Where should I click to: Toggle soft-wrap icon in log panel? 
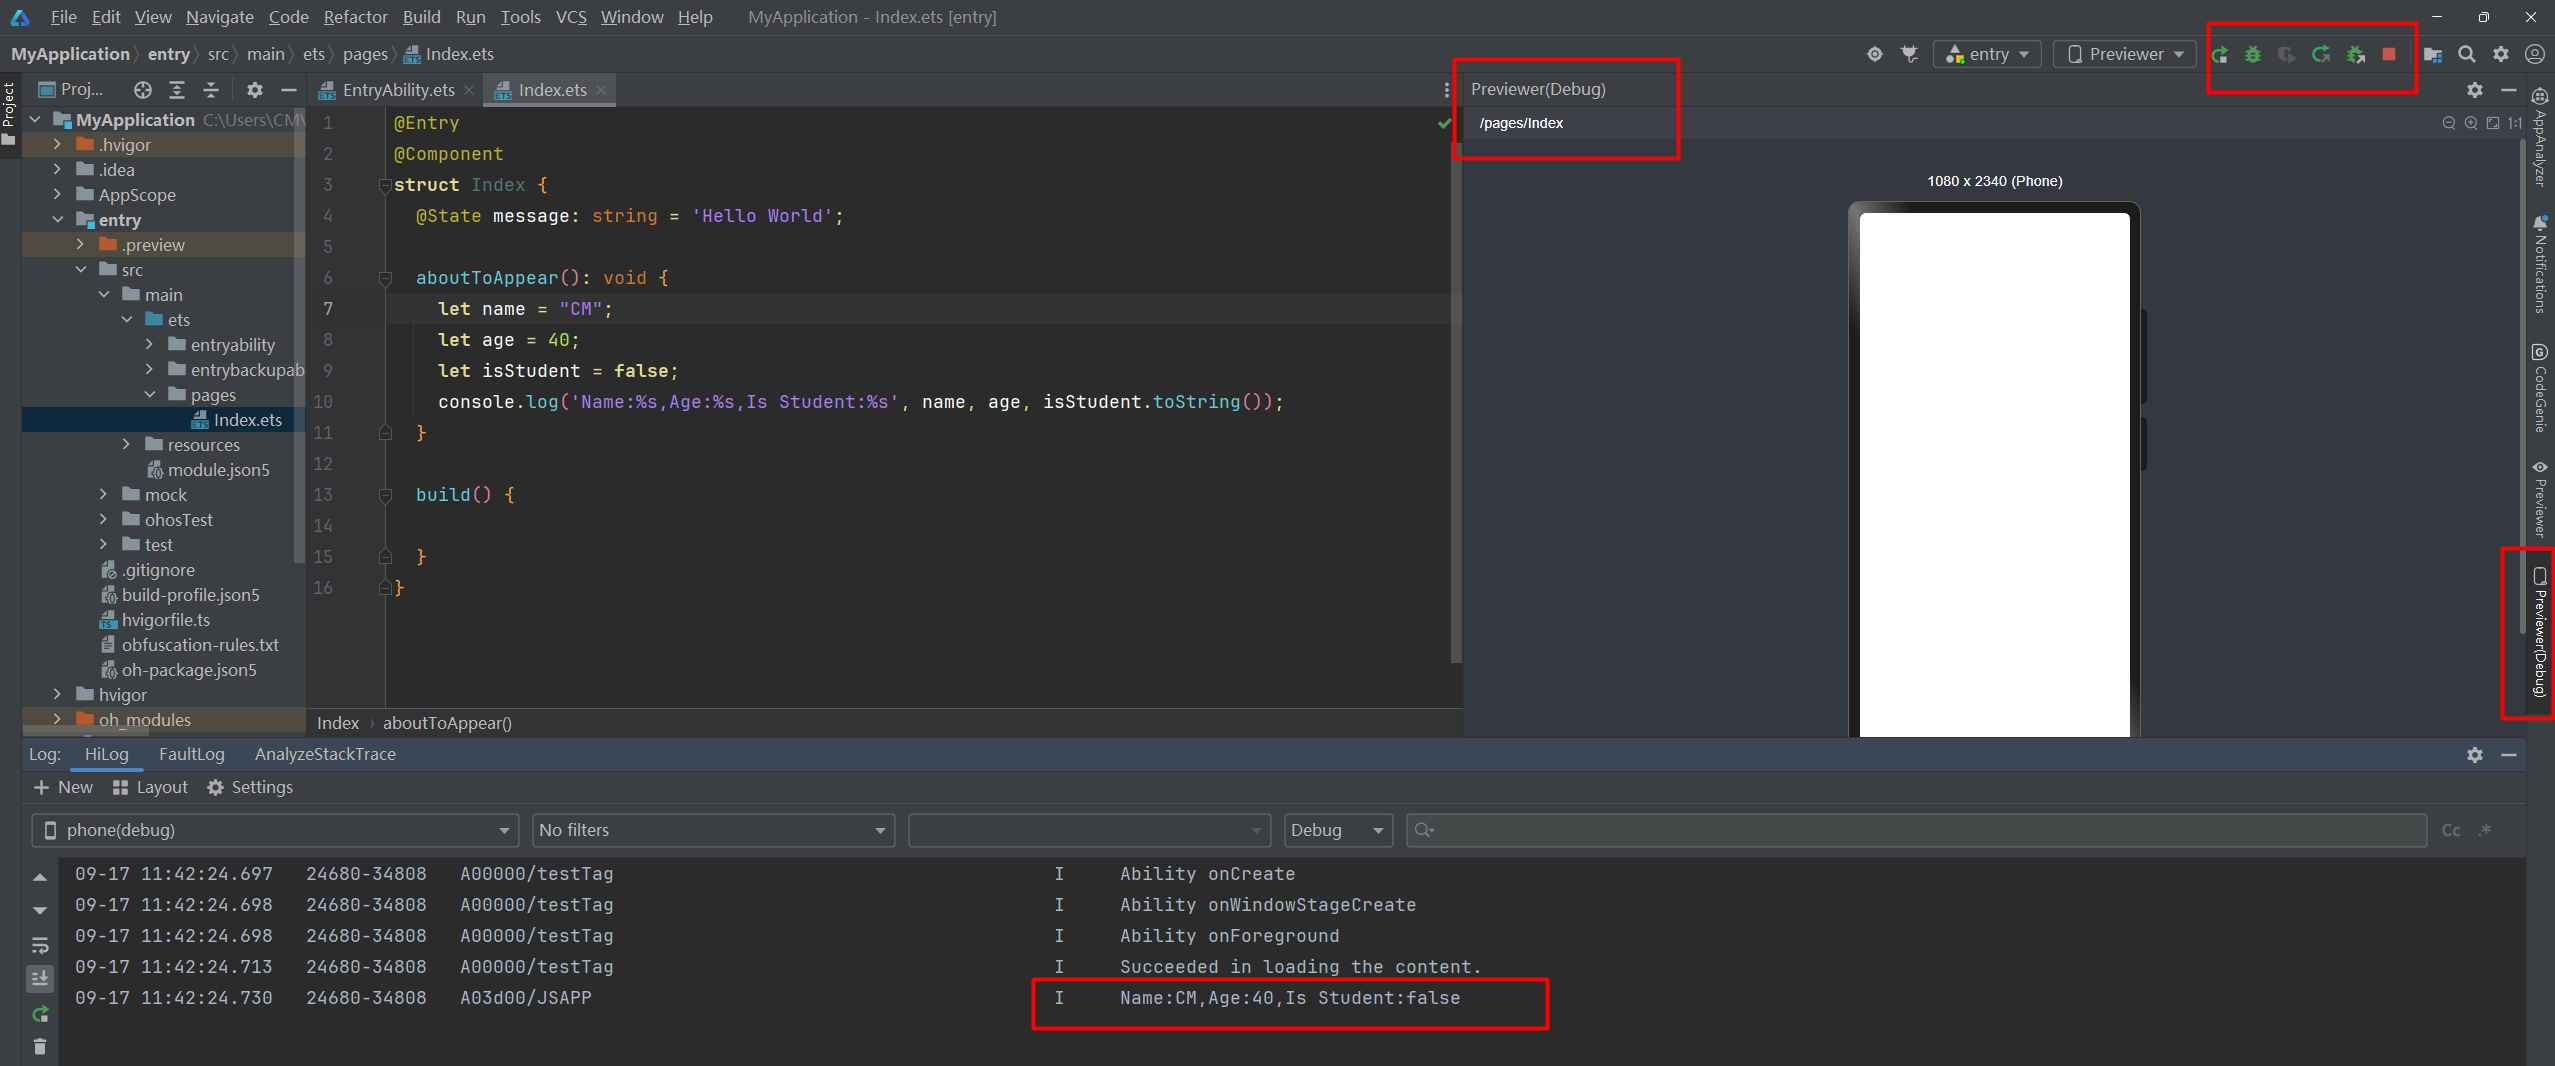tap(40, 945)
